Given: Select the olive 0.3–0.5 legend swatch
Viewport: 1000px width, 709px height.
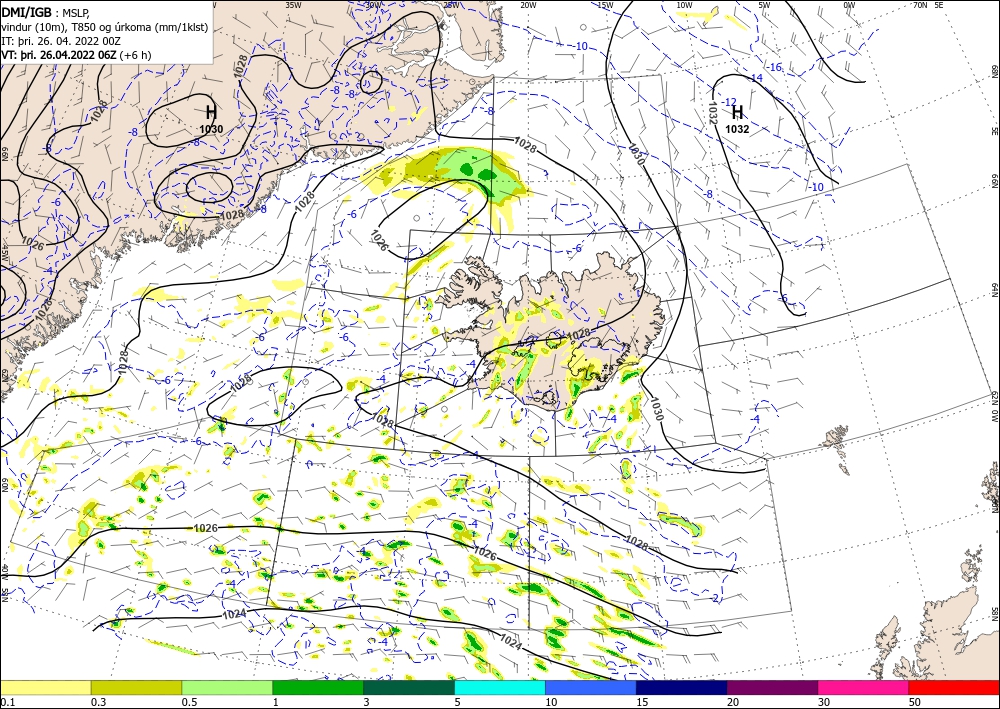Looking at the screenshot, I should 136,687.
